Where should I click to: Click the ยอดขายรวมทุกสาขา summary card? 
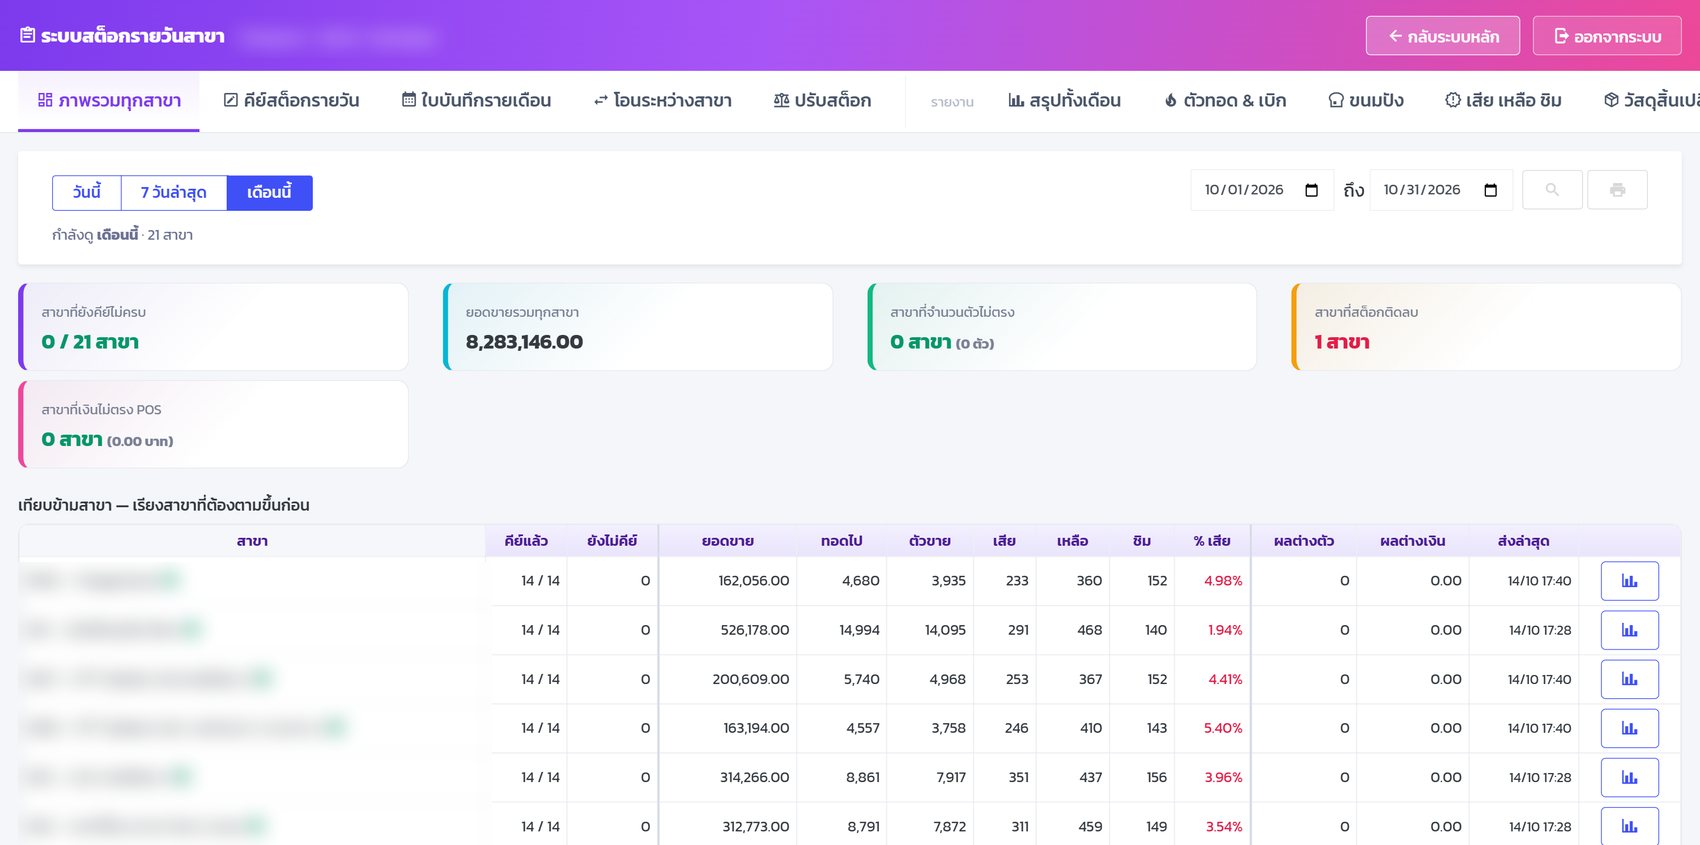pyautogui.click(x=638, y=327)
